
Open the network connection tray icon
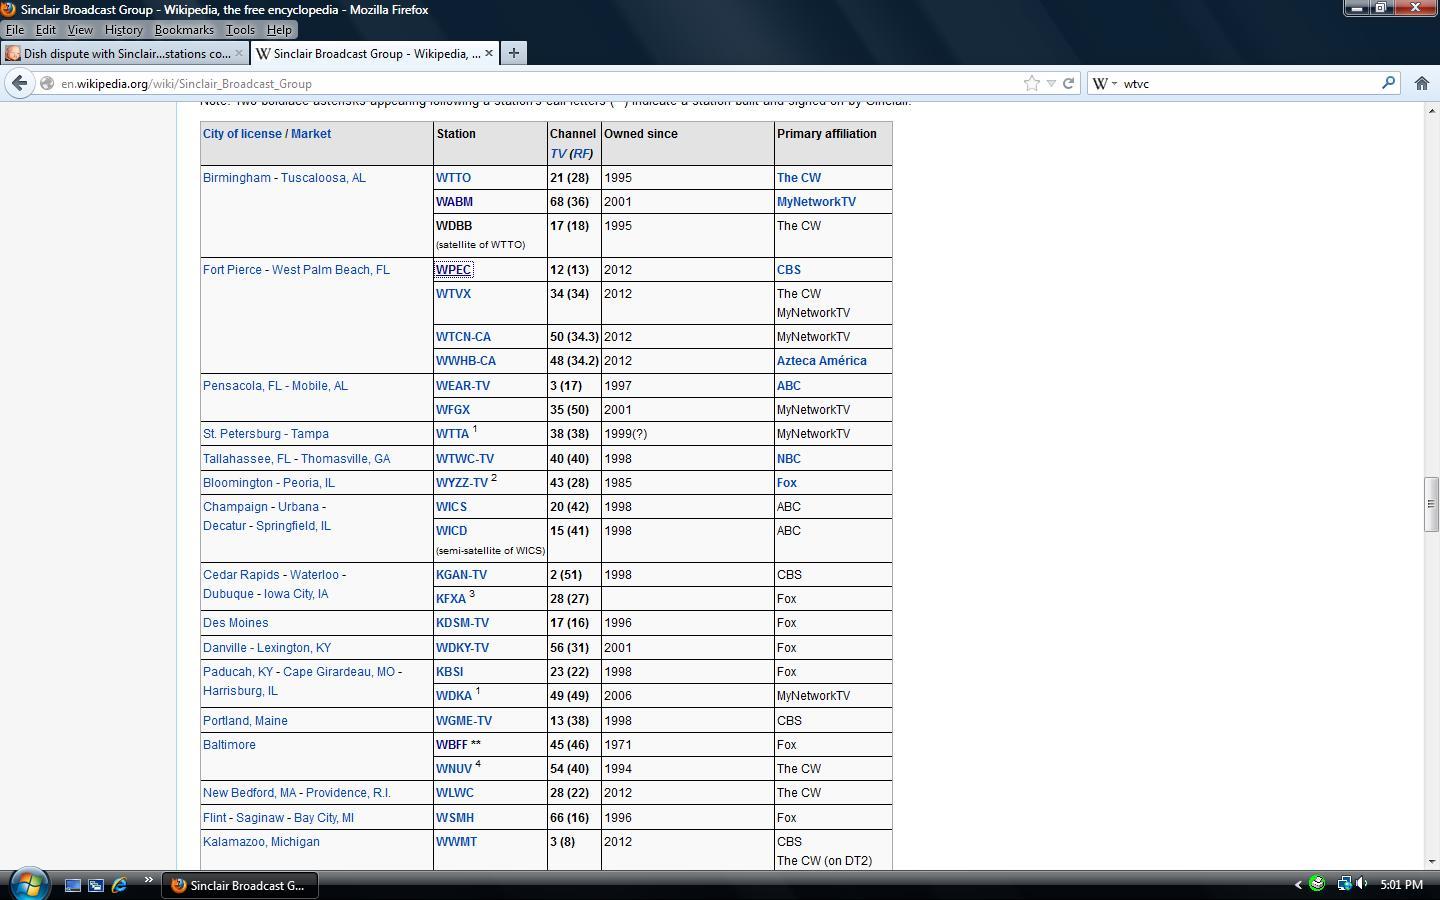click(1344, 884)
